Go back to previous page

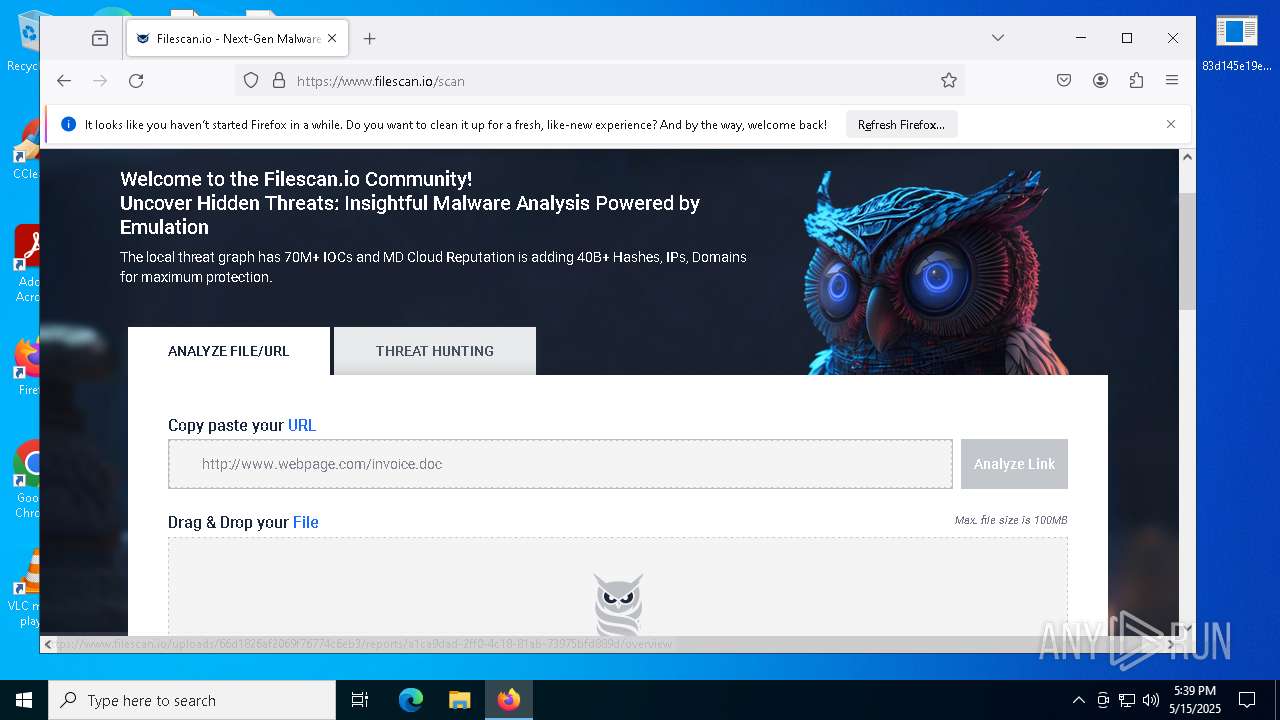point(64,81)
